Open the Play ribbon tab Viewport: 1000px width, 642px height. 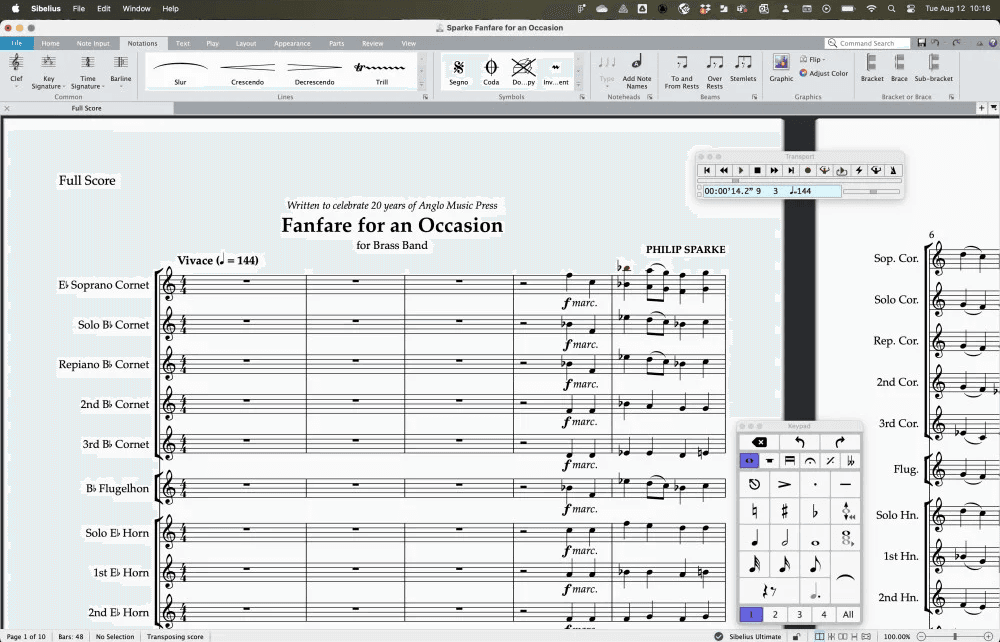click(212, 43)
